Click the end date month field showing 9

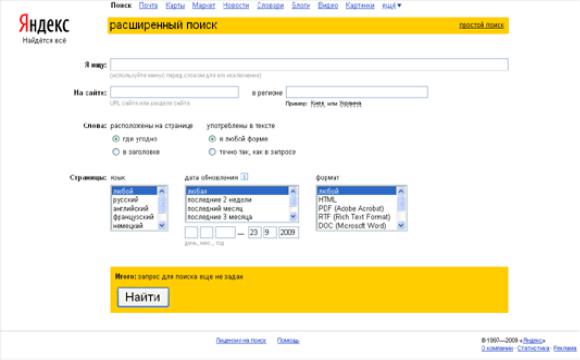(270, 232)
